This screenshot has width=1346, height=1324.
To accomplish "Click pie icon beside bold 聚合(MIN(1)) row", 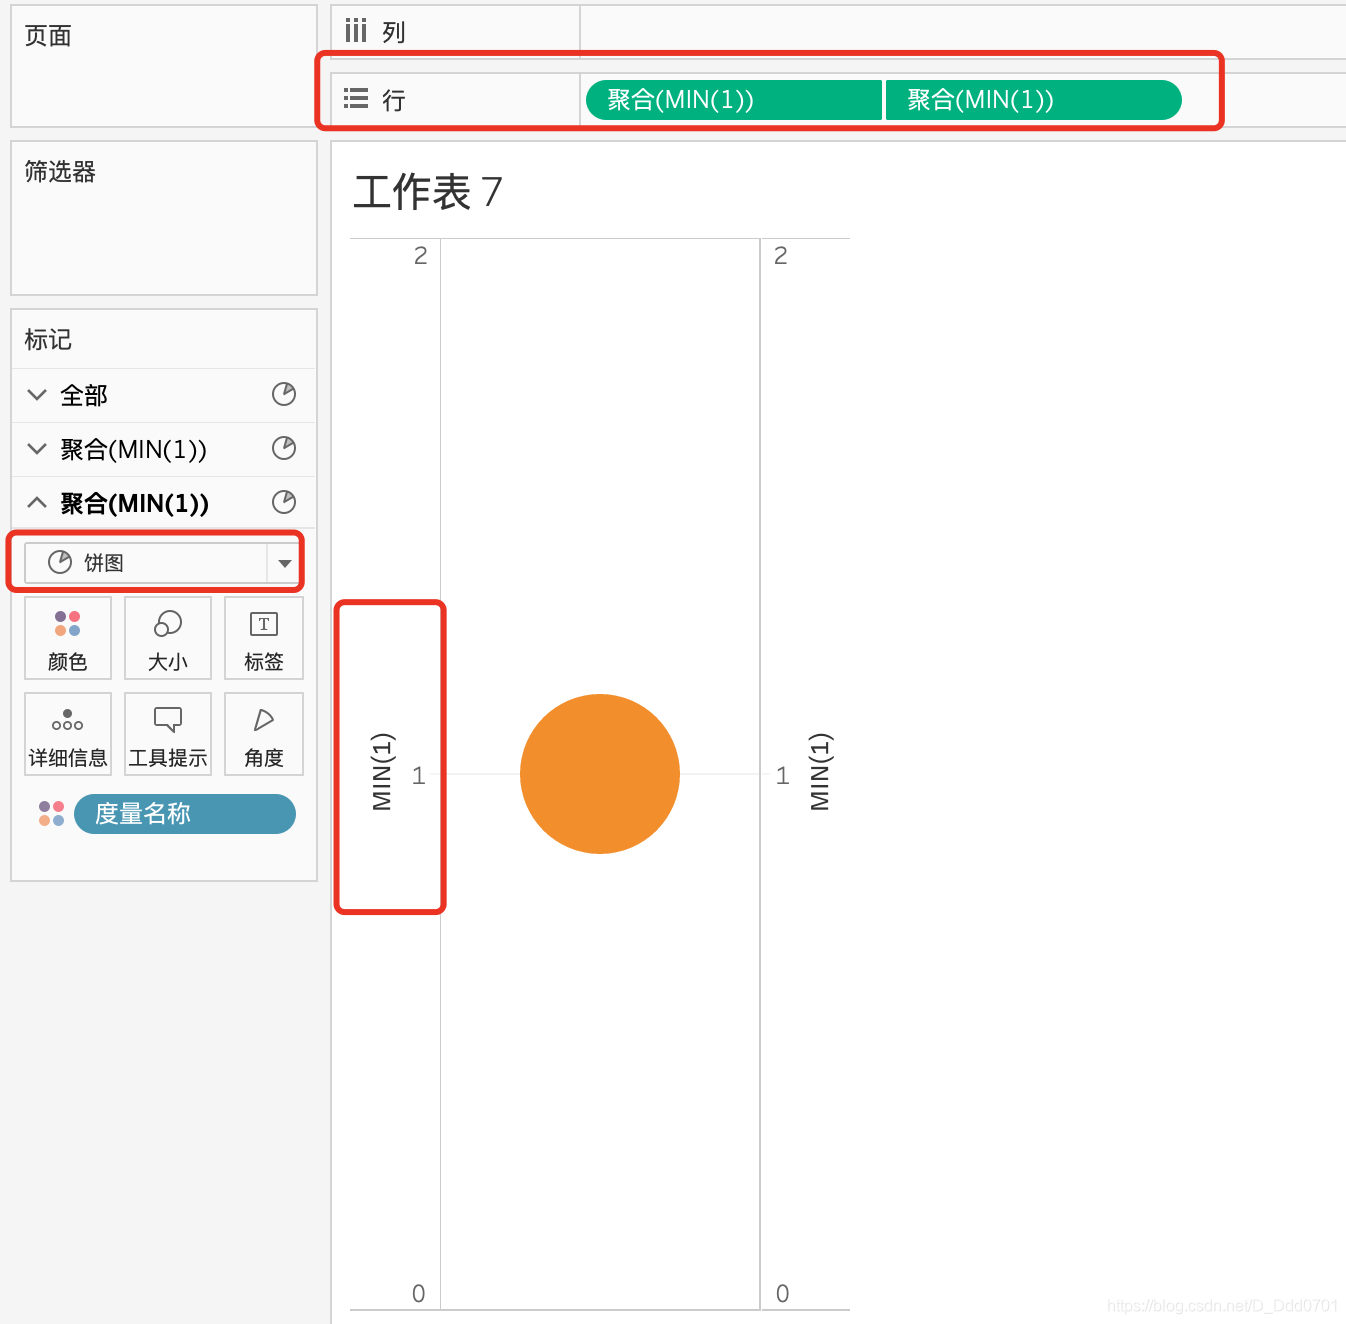I will 284,502.
